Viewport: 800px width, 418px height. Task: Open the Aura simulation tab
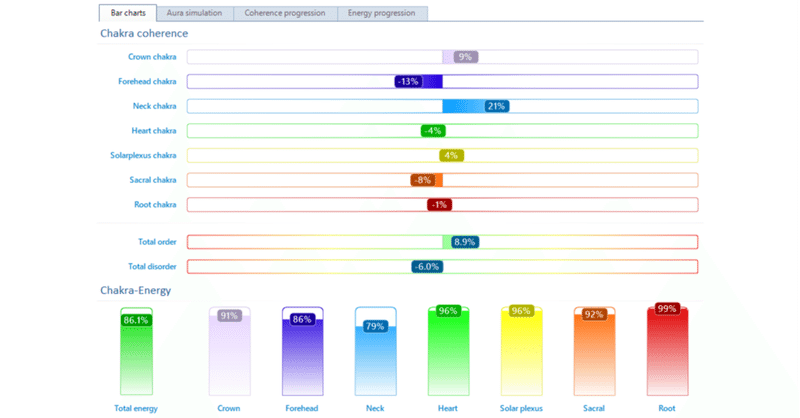[194, 13]
